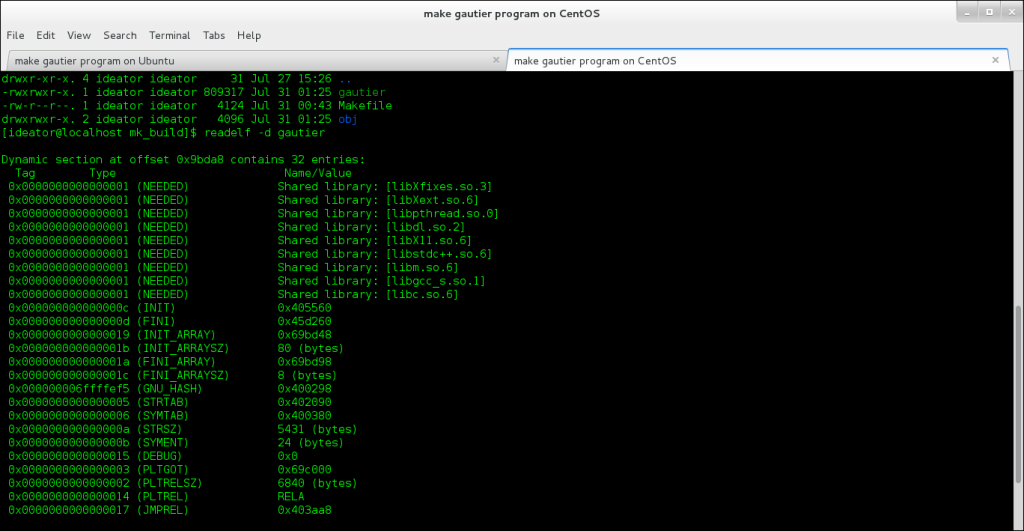This screenshot has width=1024, height=531.
Task: Click the 6840 (bytes) value
Action: [x=317, y=483]
